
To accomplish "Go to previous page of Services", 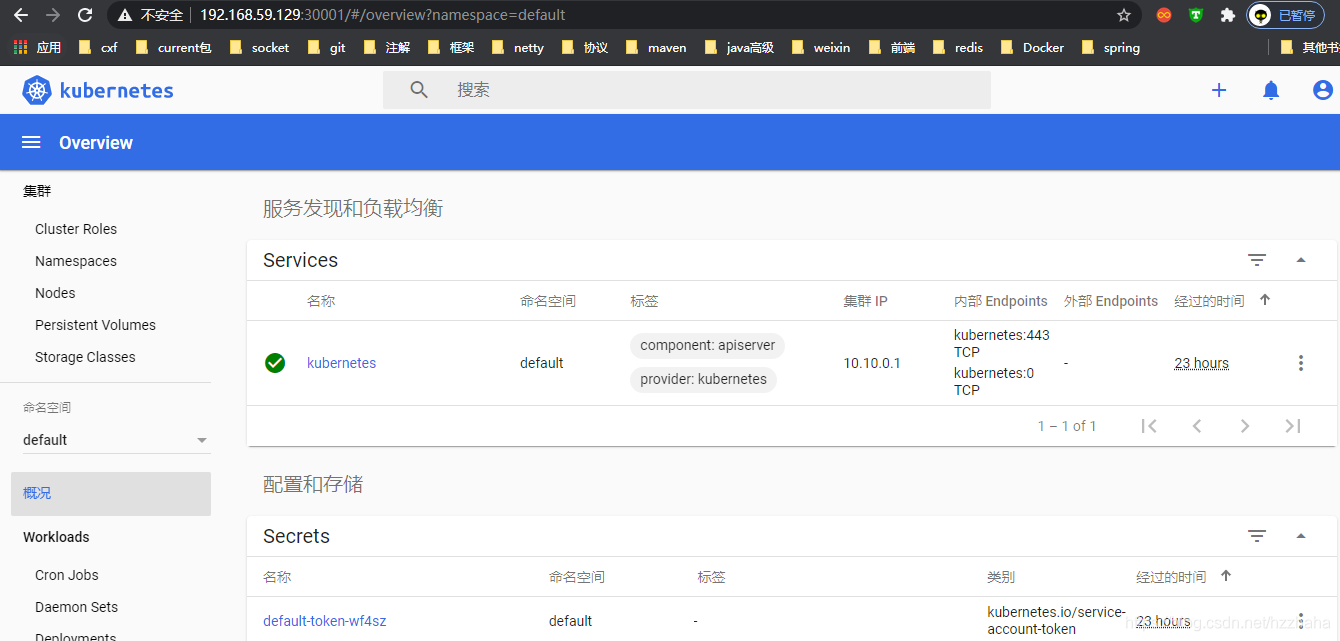I will 1197,426.
